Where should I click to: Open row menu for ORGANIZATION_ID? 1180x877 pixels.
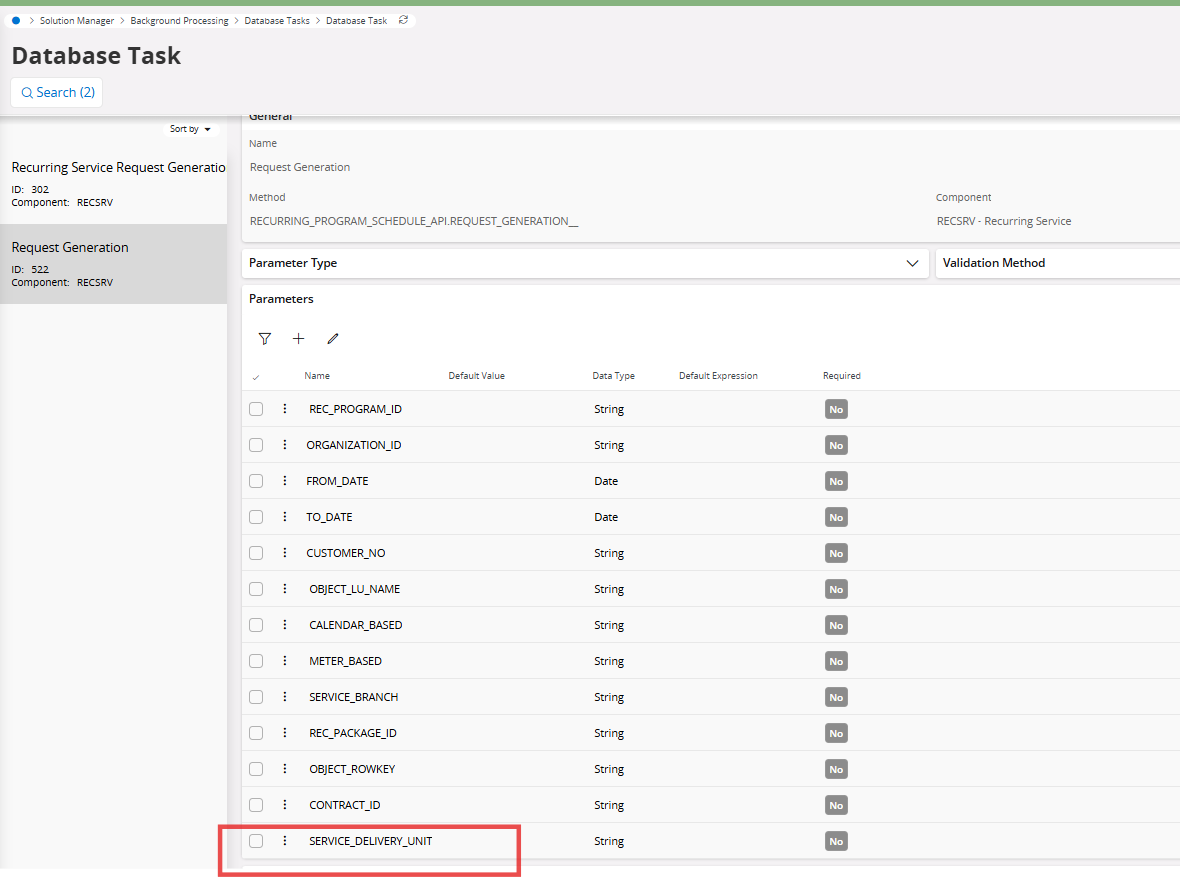click(x=284, y=445)
